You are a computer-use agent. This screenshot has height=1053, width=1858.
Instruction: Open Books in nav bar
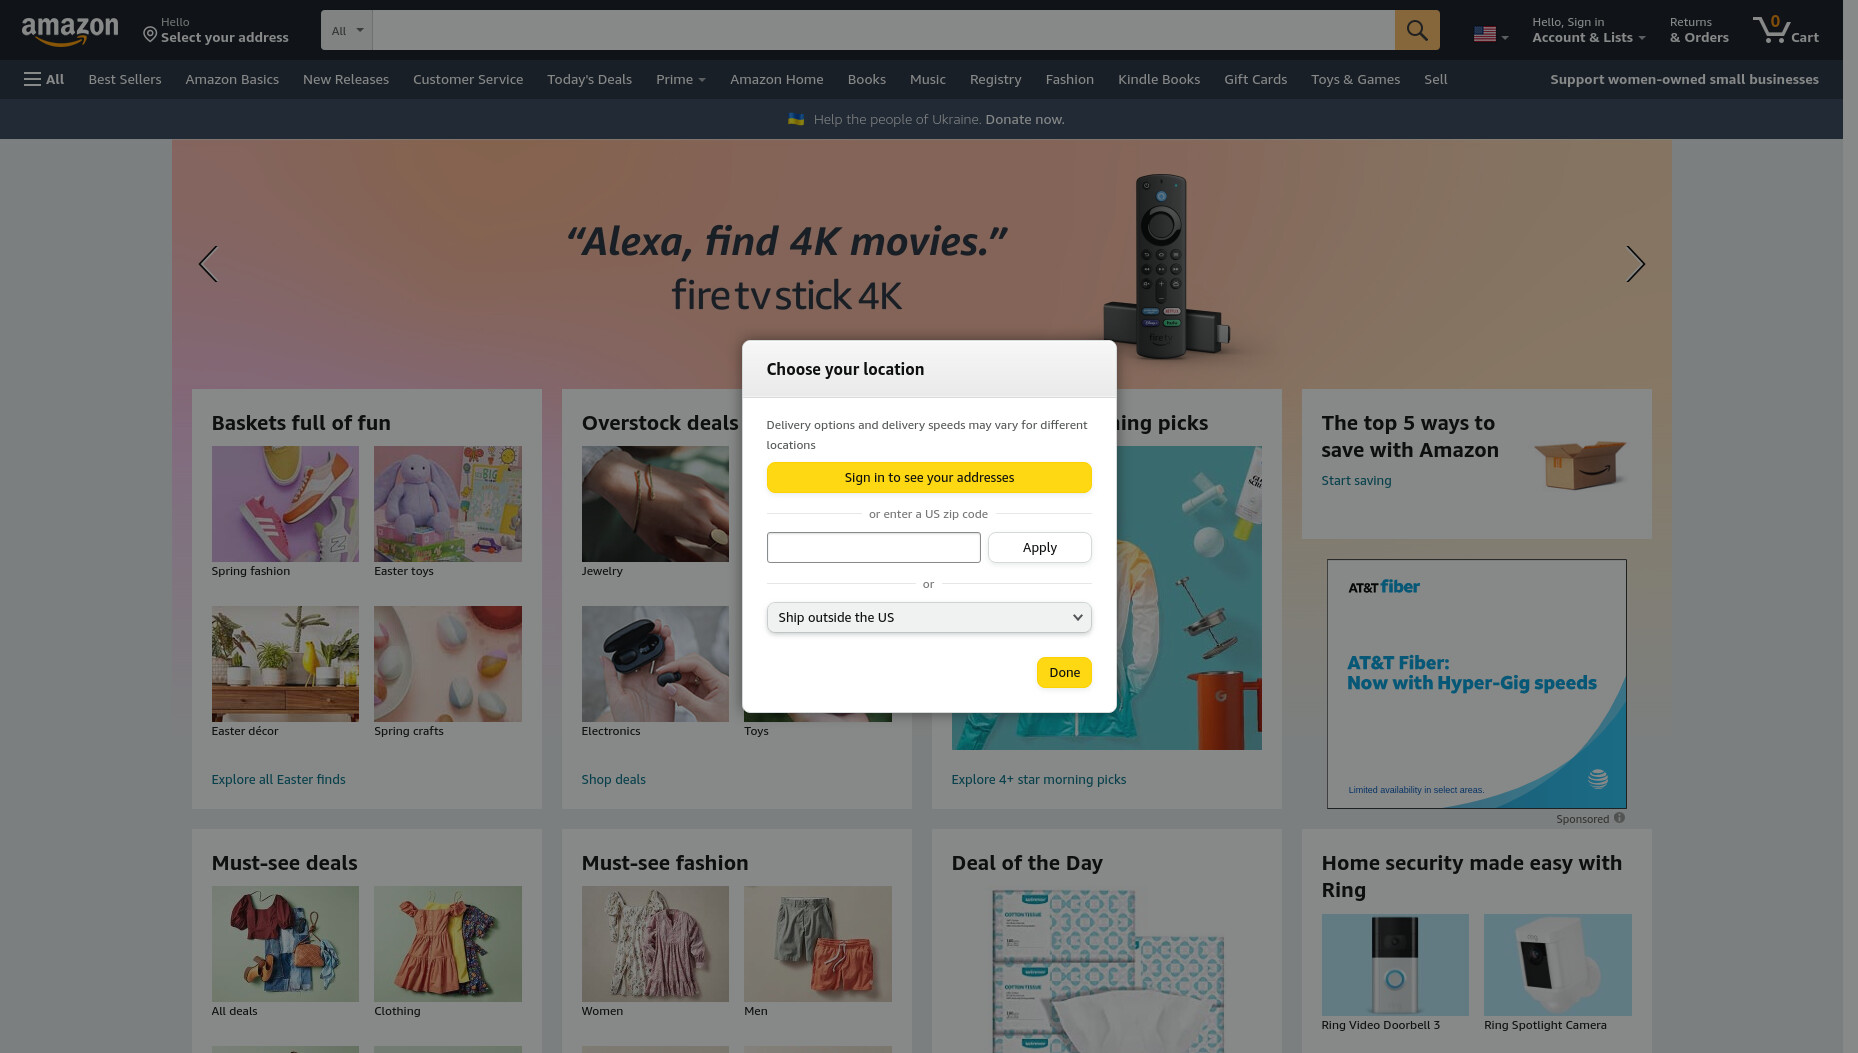[866, 79]
